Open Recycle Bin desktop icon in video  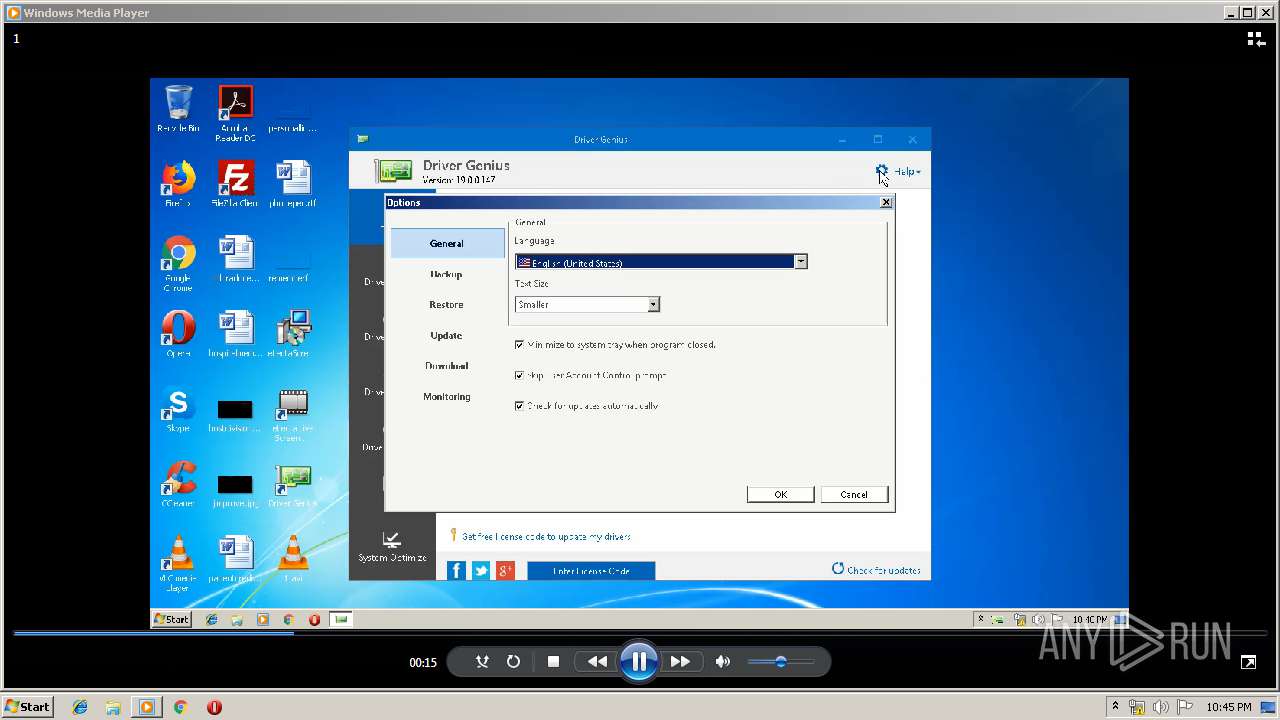[x=178, y=110]
